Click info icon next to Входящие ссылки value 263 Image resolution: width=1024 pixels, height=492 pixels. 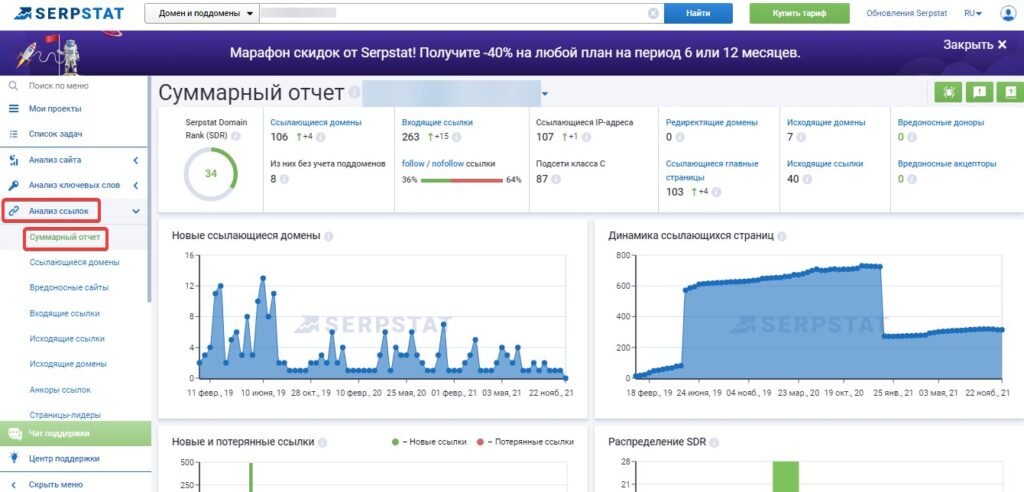pyautogui.click(x=456, y=137)
